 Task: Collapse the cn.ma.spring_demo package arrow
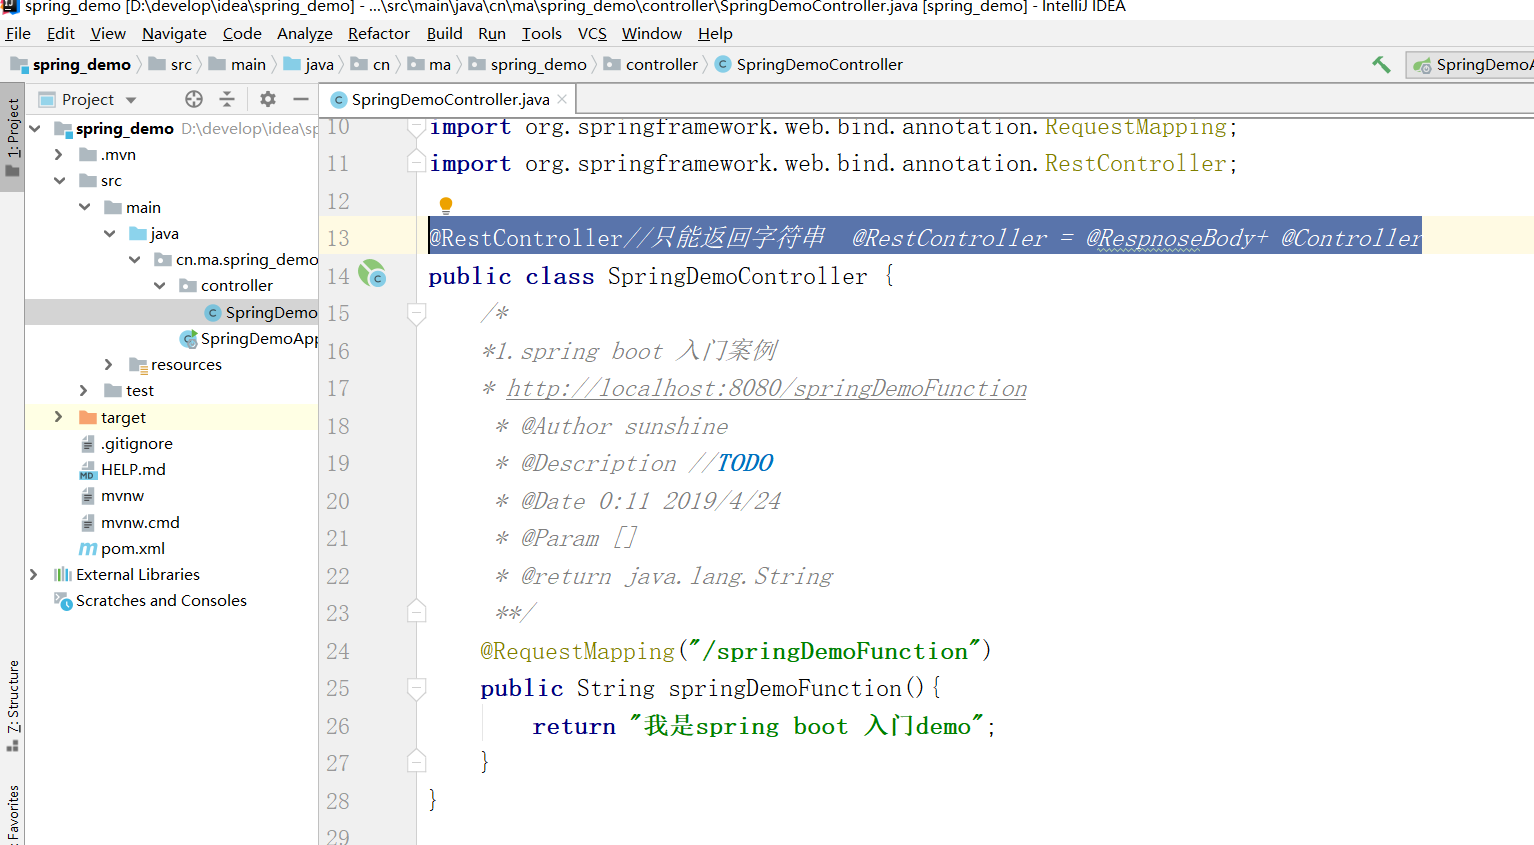tap(134, 259)
